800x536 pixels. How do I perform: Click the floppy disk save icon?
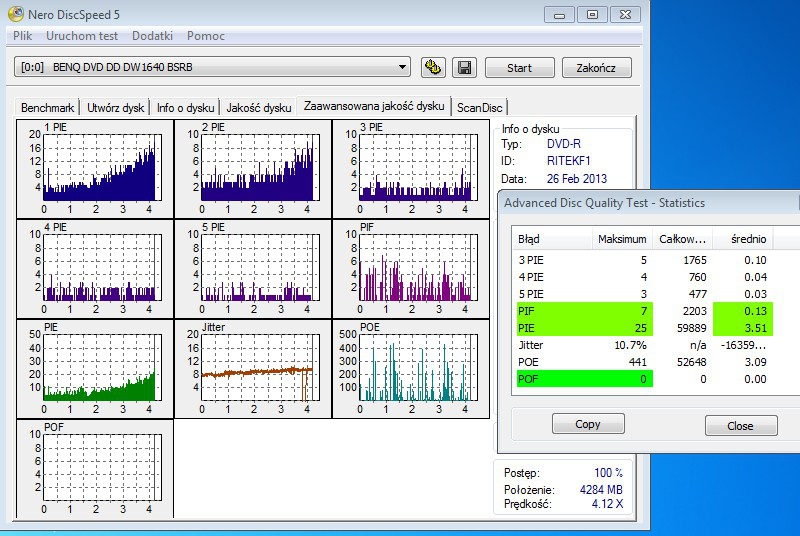point(464,67)
